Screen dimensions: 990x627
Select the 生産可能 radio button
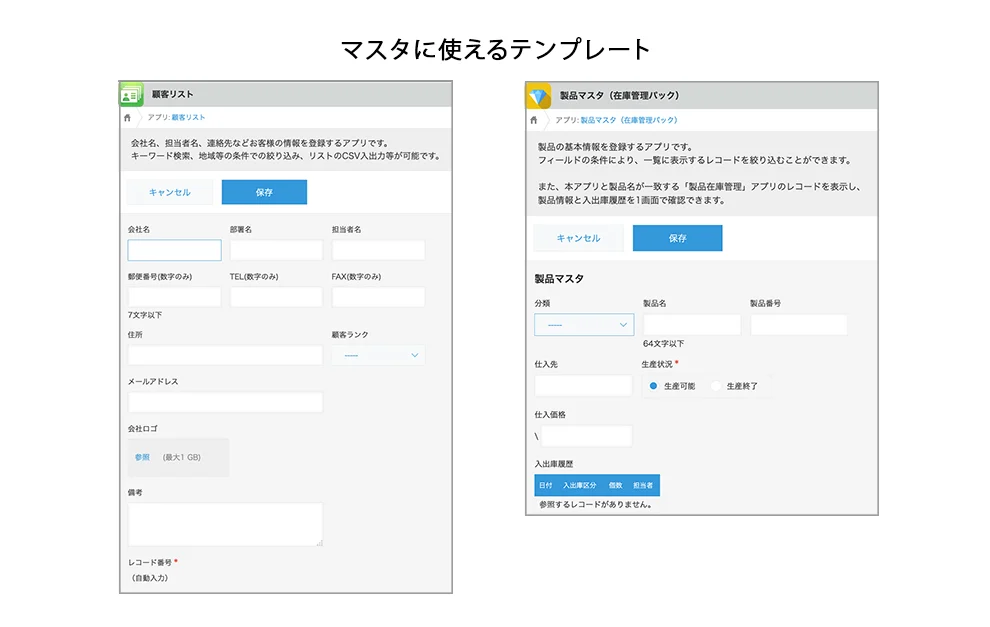pyautogui.click(x=653, y=386)
